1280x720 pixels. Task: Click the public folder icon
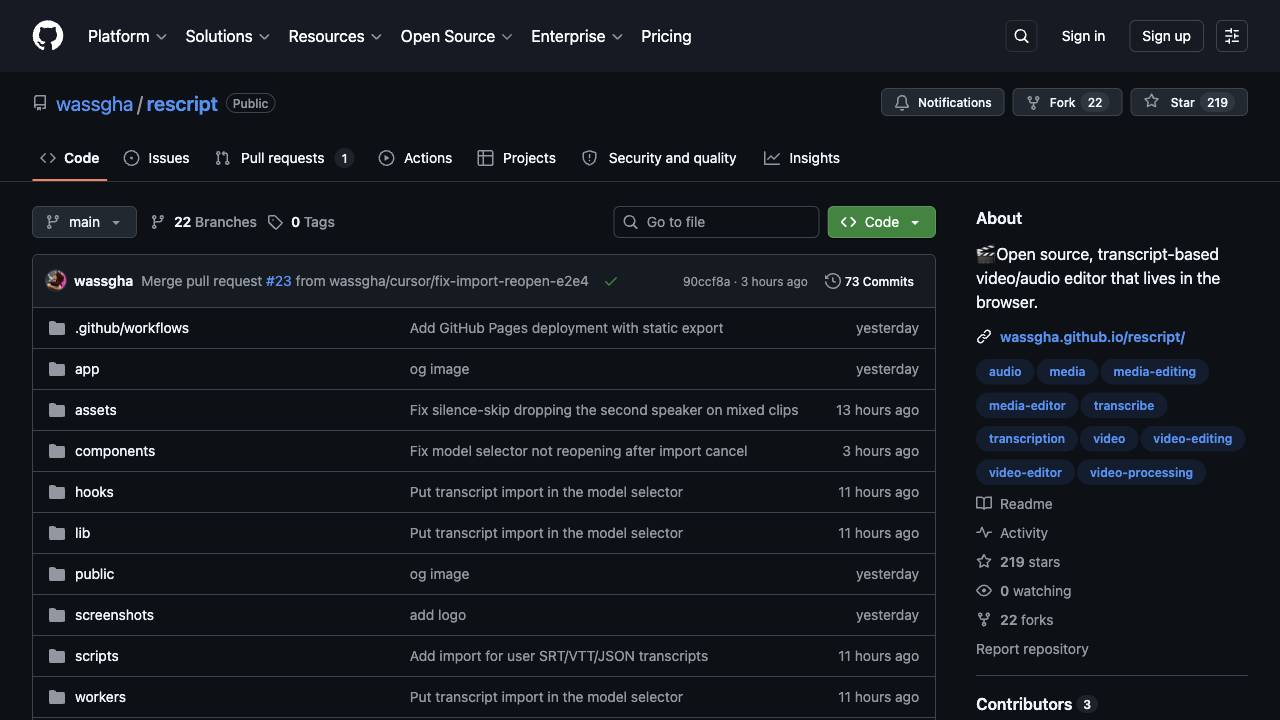click(x=57, y=574)
